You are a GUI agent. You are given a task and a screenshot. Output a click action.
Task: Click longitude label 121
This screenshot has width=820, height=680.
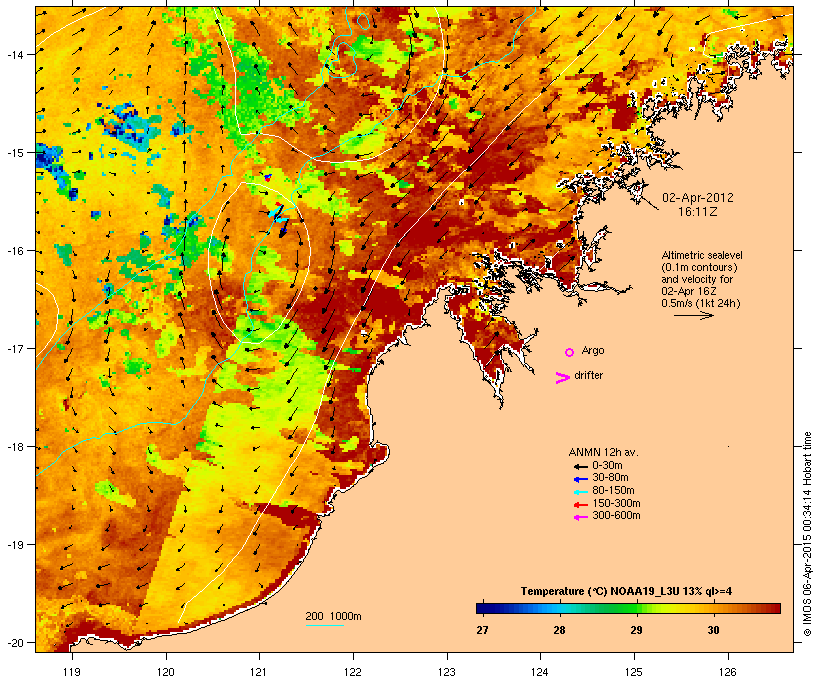coord(259,672)
